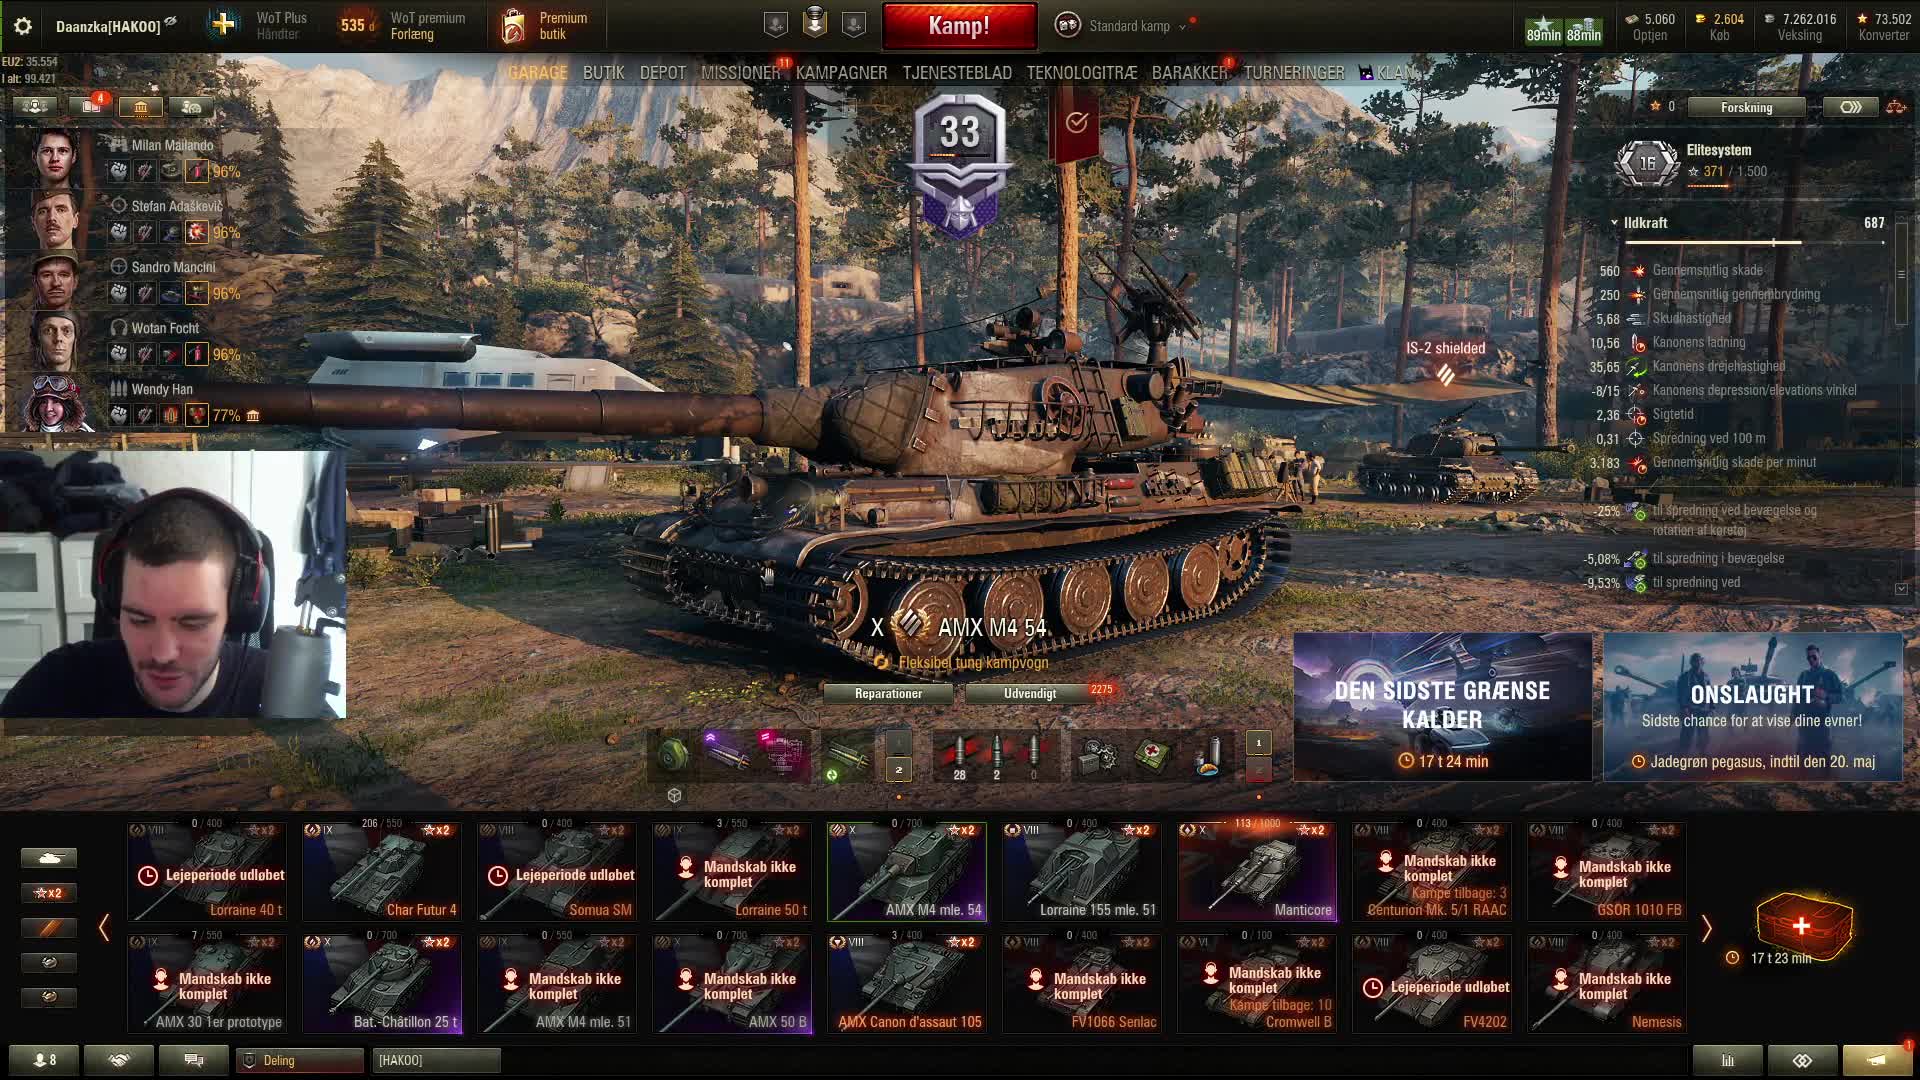Show next tanks with carousel right arrow
The image size is (1920, 1080).
[1707, 928]
